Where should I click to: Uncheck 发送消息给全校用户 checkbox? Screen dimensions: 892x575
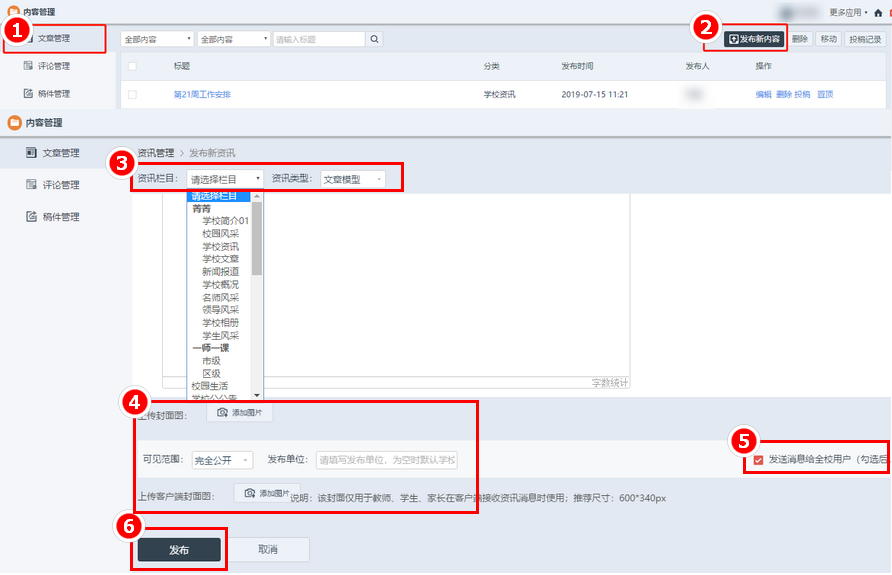[759, 460]
